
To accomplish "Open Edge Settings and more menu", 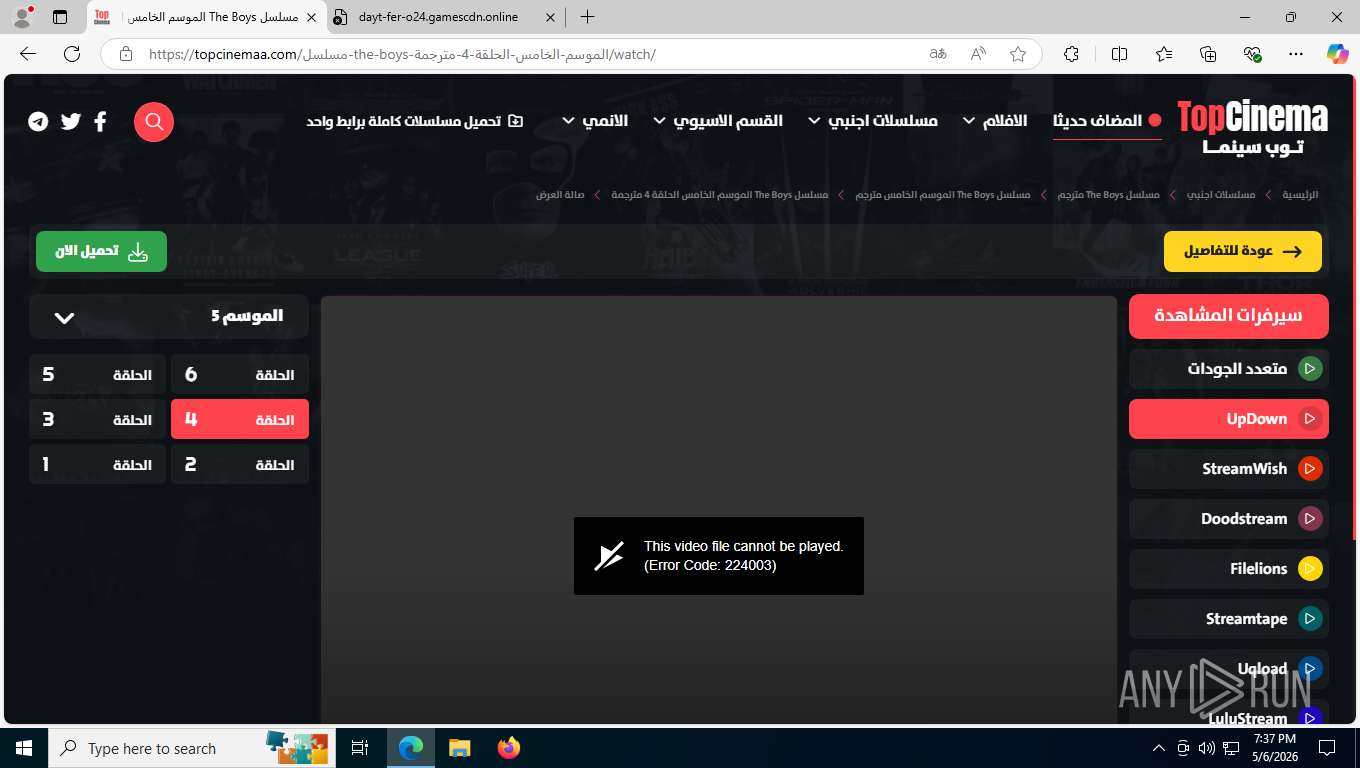I will 1296,54.
